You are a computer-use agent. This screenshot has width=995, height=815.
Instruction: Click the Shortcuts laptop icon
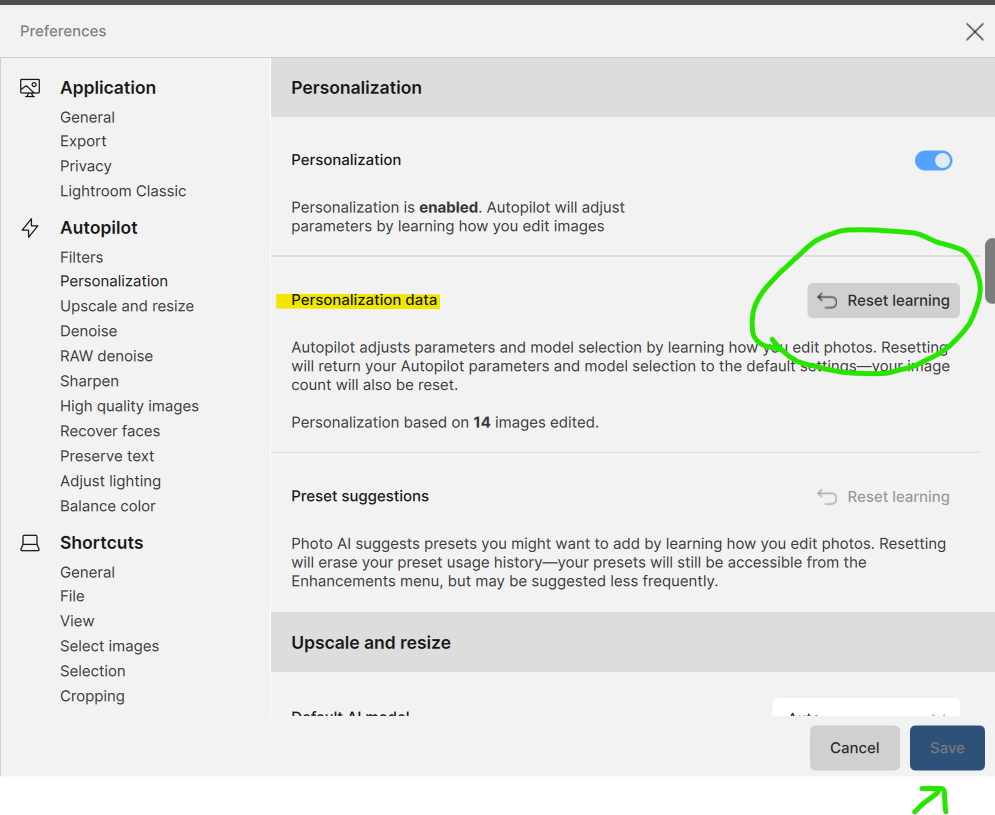(x=30, y=543)
